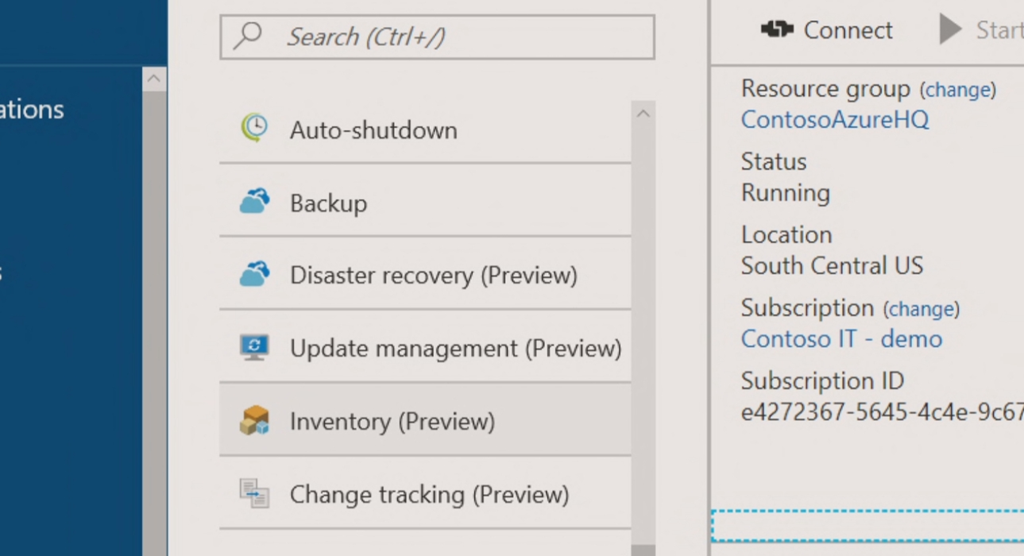
Task: Click the Disaster recovery cloud icon
Action: coord(255,274)
